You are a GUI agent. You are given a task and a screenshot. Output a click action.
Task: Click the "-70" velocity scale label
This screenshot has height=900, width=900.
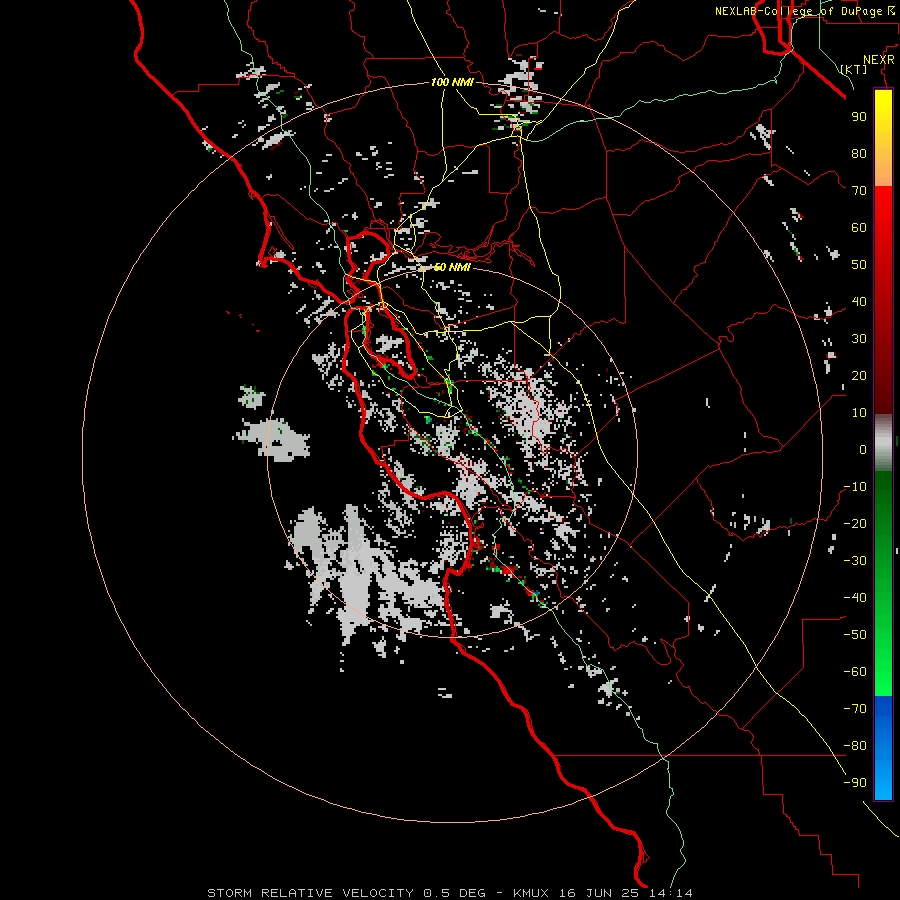pos(855,708)
